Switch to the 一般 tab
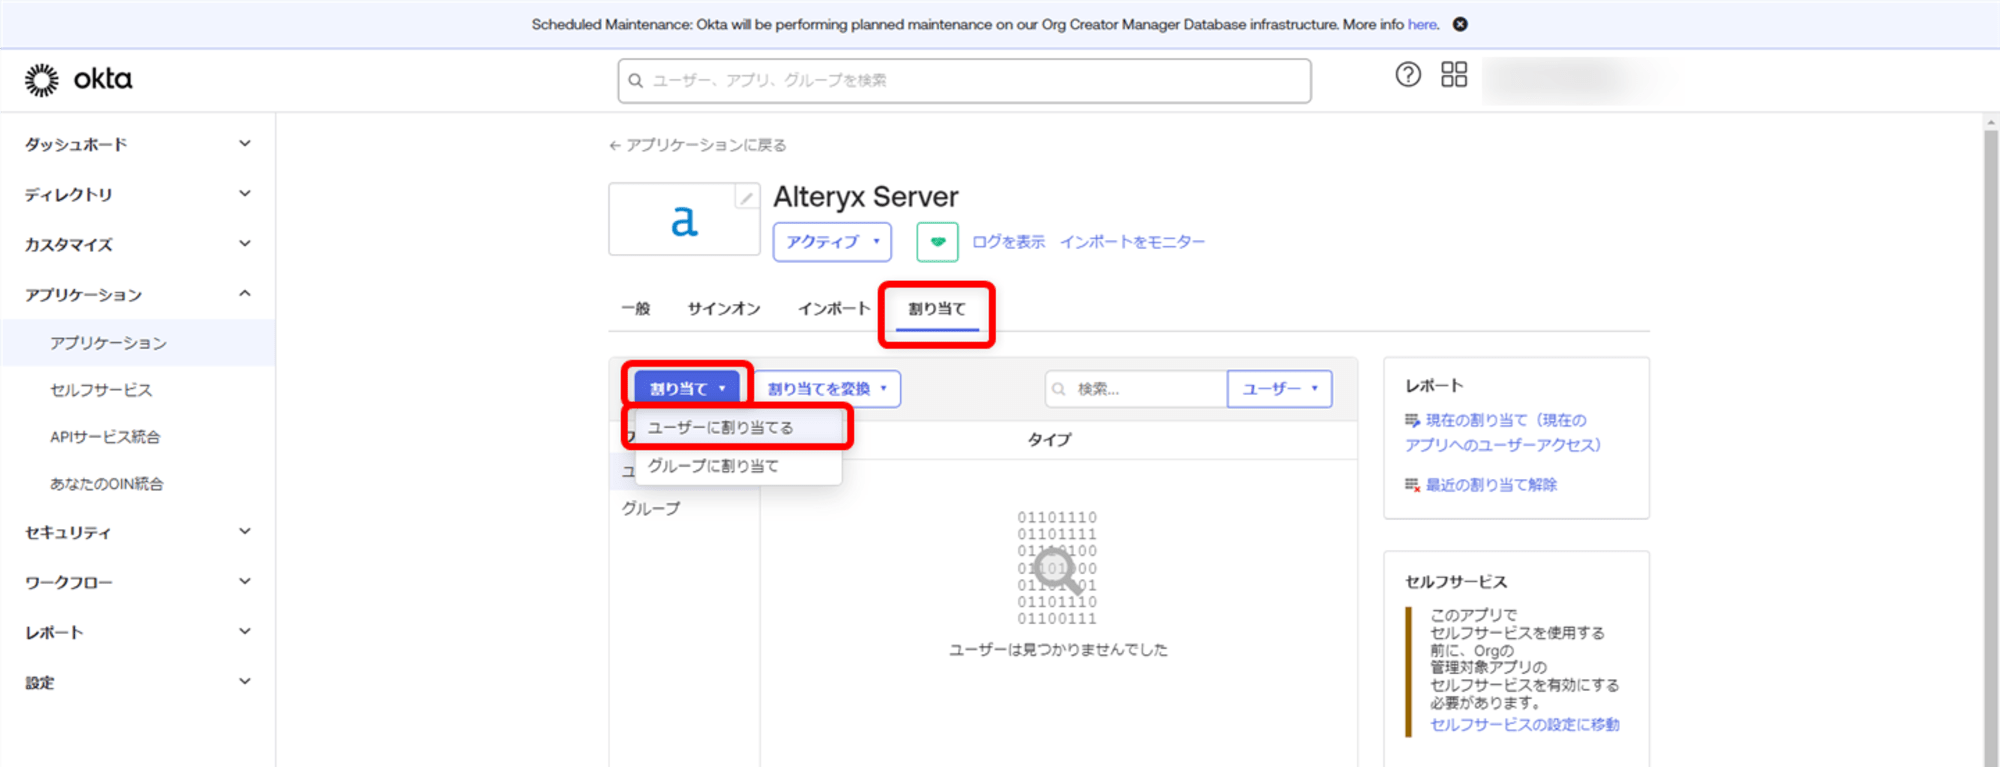The image size is (2000, 767). [636, 309]
